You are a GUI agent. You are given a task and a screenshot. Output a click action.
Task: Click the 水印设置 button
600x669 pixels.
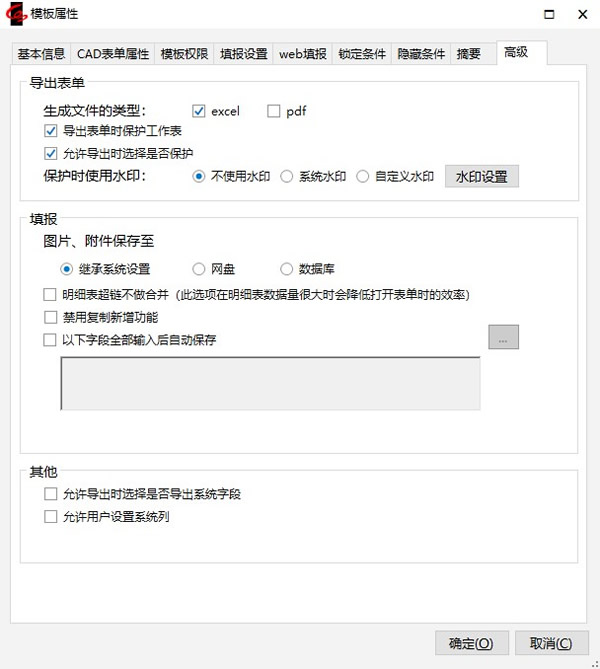(x=481, y=177)
